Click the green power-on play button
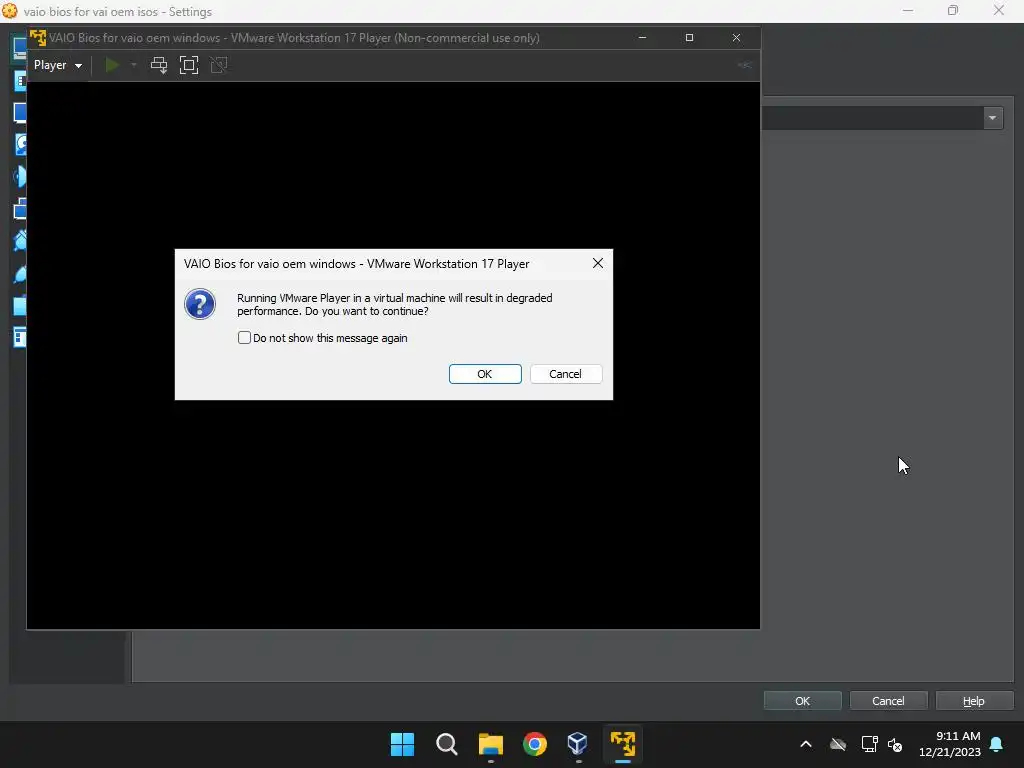 coord(112,65)
